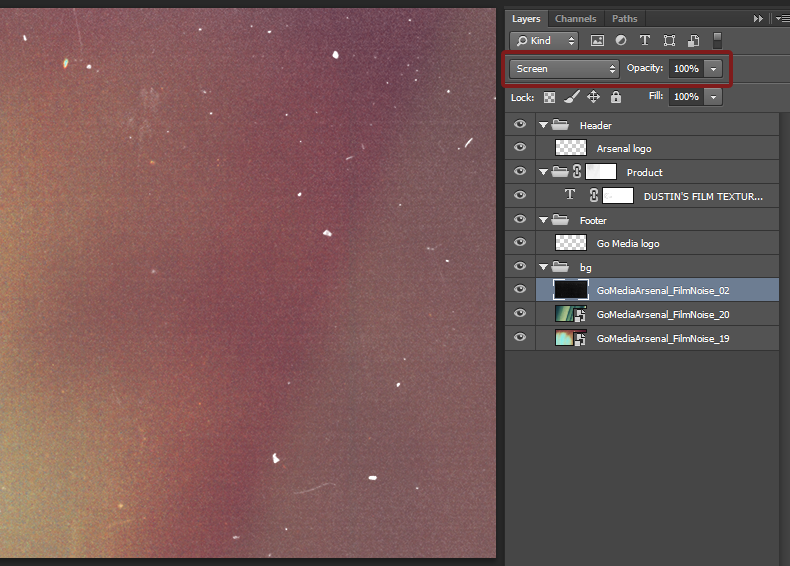Collapse the bg group triangle
The width and height of the screenshot is (790, 566).
click(543, 267)
